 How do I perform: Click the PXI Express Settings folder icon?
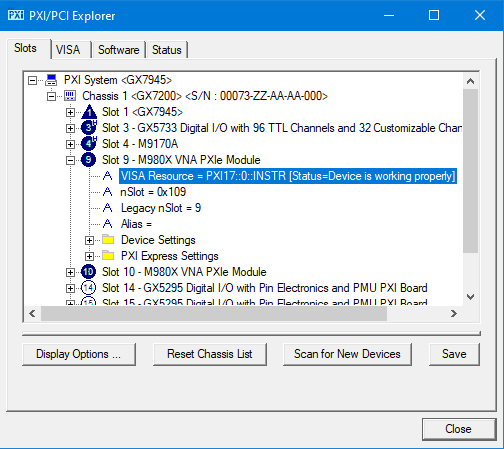pos(108,255)
